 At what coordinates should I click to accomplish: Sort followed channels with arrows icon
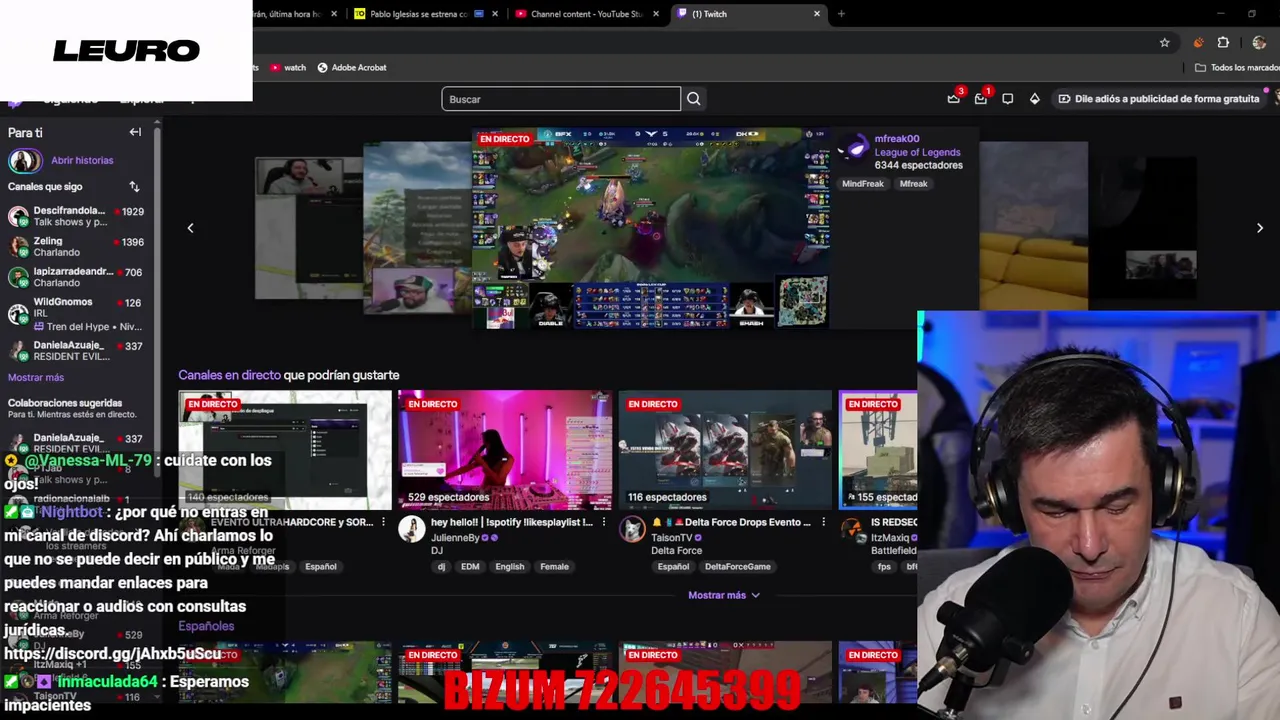(134, 187)
